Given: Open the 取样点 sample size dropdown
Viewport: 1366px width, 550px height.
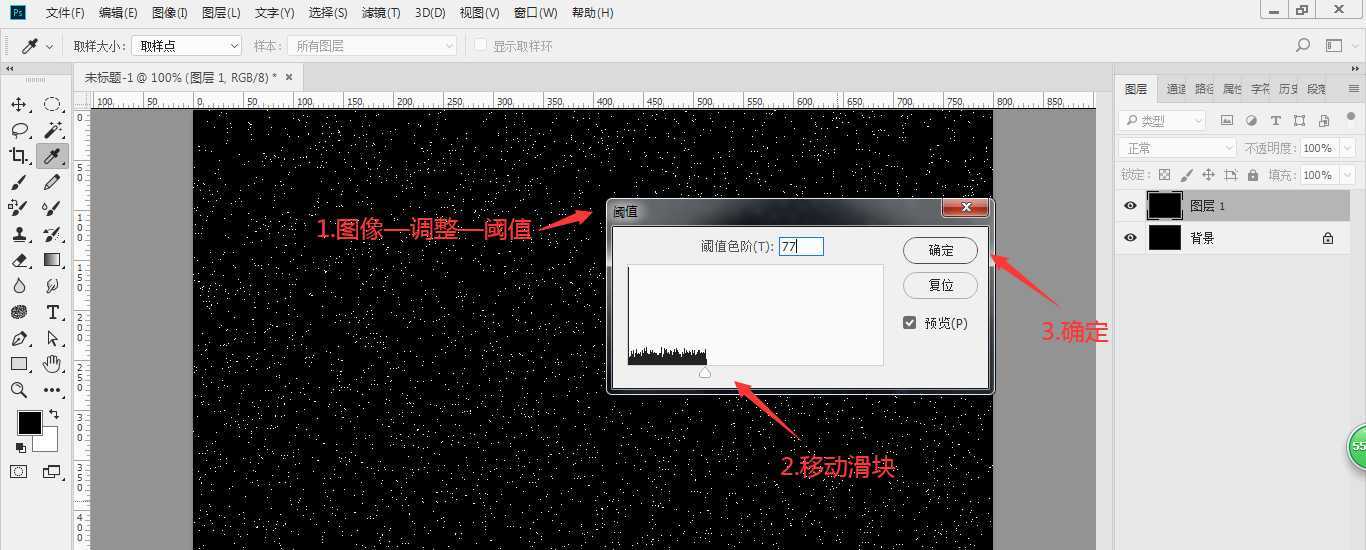Looking at the screenshot, I should click(187, 46).
